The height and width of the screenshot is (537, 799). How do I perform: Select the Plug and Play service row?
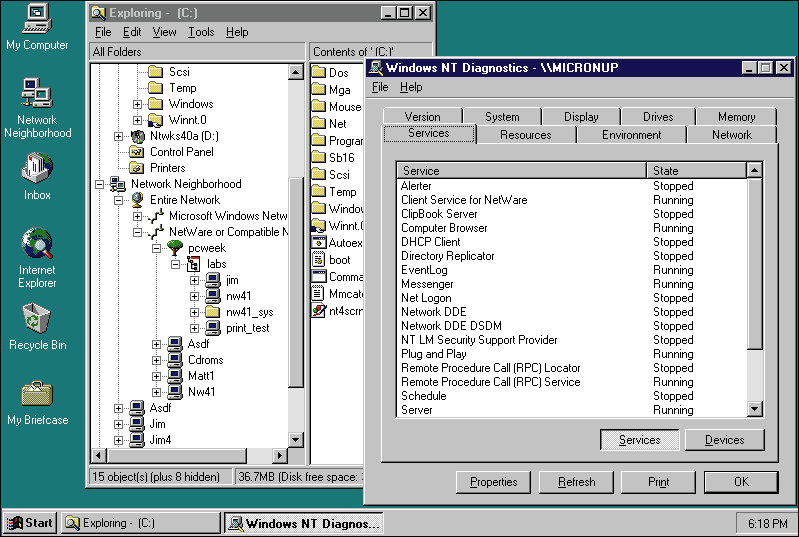click(571, 354)
